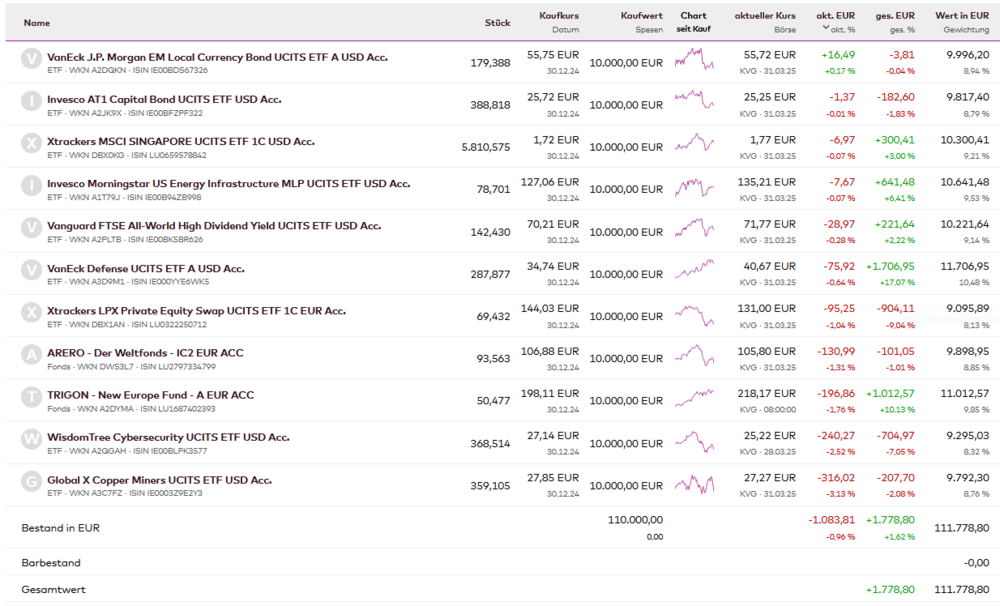Sort by Wert in EUR column header
This screenshot has width=1000, height=606.
(x=962, y=16)
